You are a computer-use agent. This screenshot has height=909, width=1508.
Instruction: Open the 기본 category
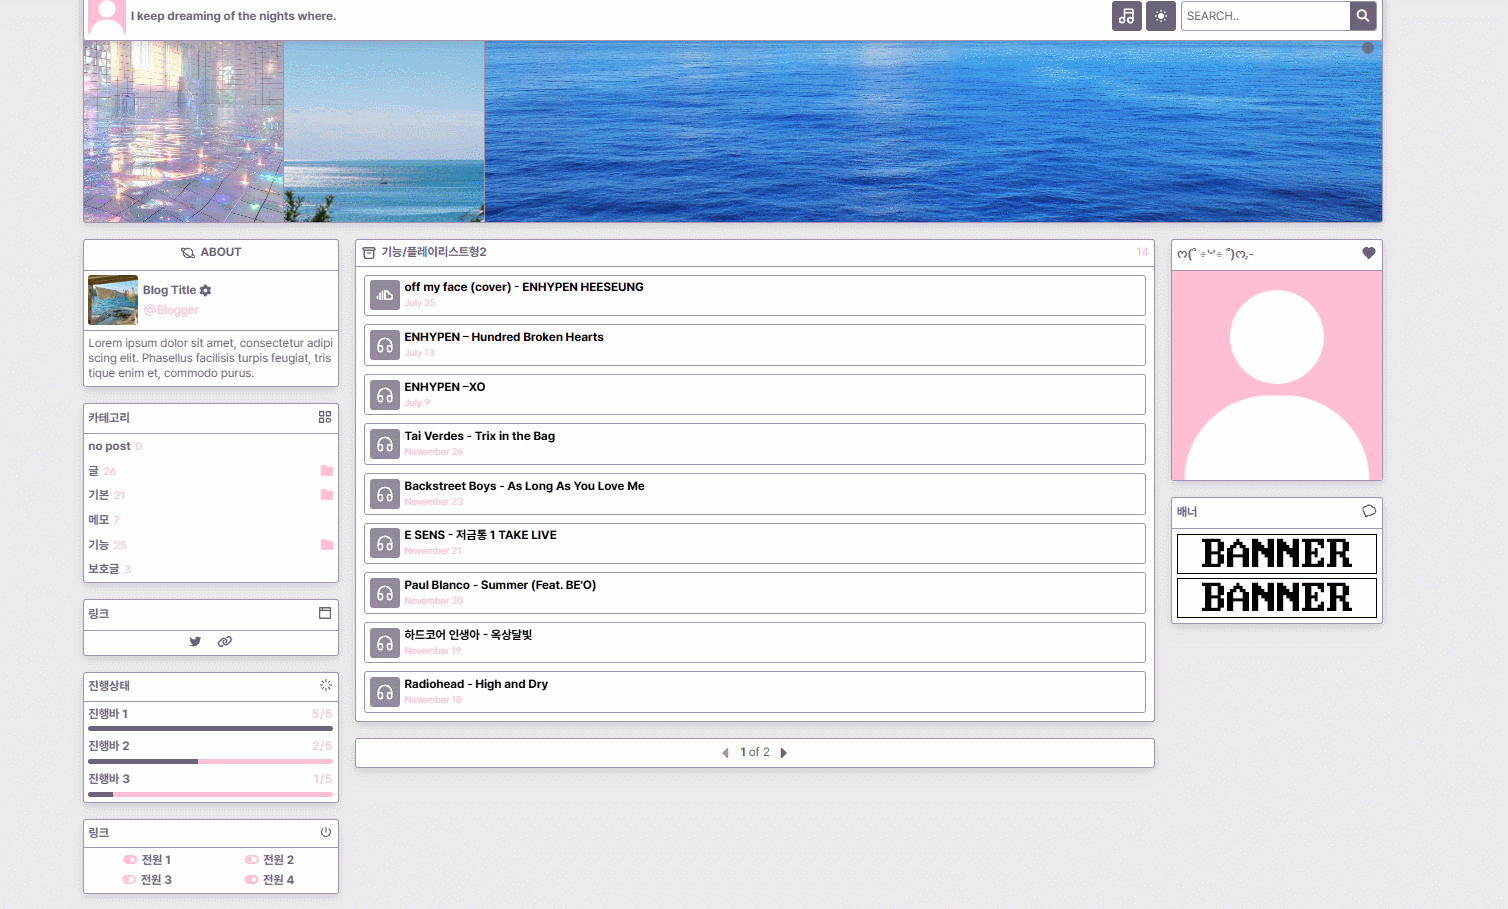pos(98,495)
